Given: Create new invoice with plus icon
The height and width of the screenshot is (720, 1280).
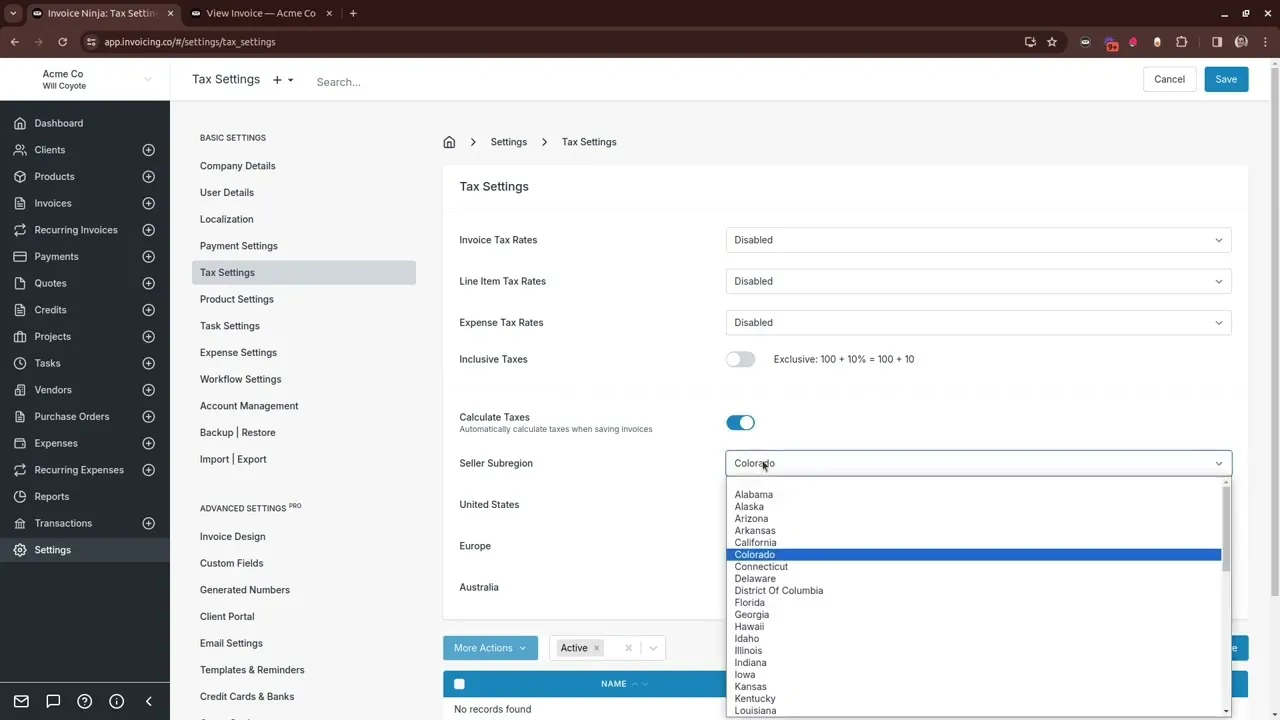Looking at the screenshot, I should click(148, 203).
